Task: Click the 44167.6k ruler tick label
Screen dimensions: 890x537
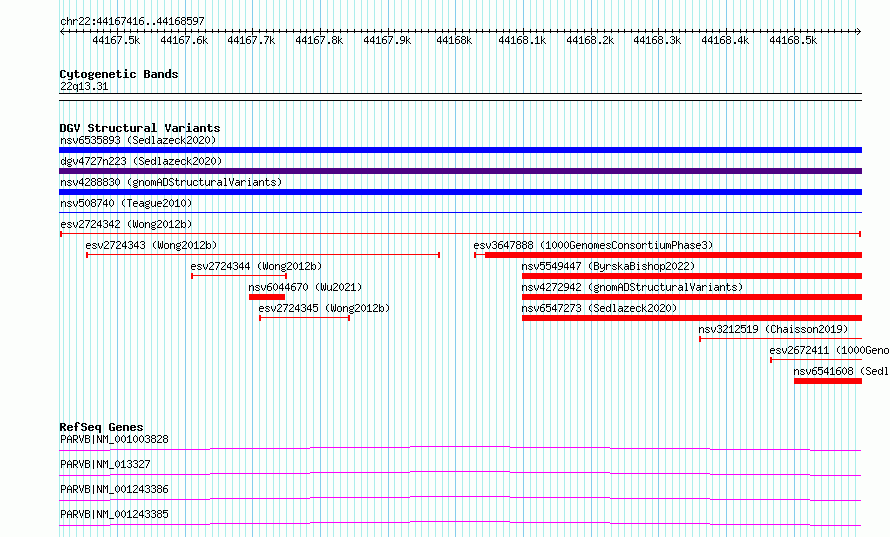Action: tap(184, 40)
